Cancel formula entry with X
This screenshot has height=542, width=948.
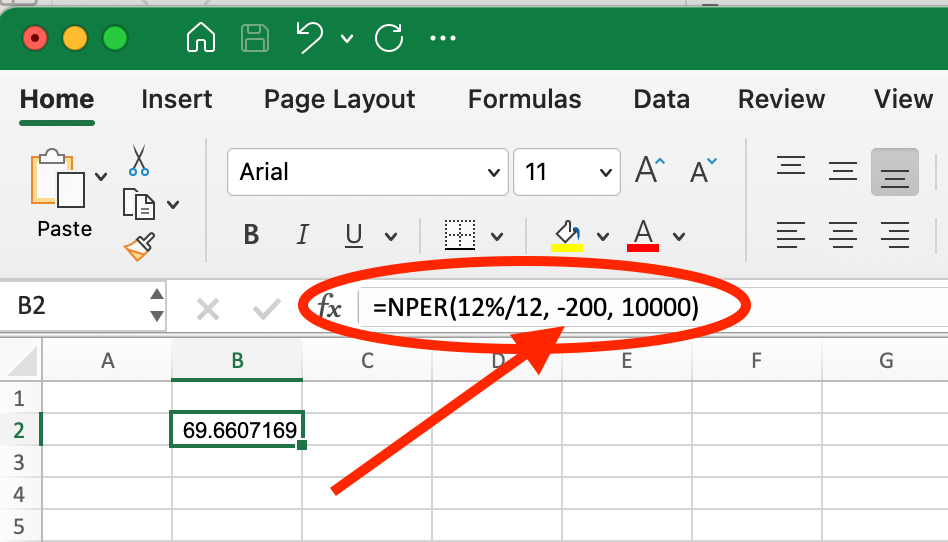(x=208, y=310)
